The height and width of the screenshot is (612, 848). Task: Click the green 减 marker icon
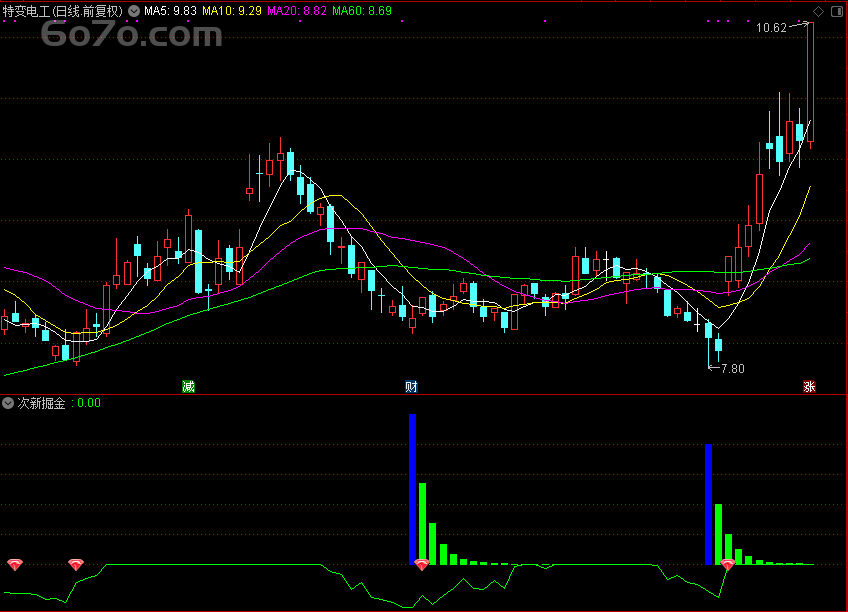pos(188,387)
